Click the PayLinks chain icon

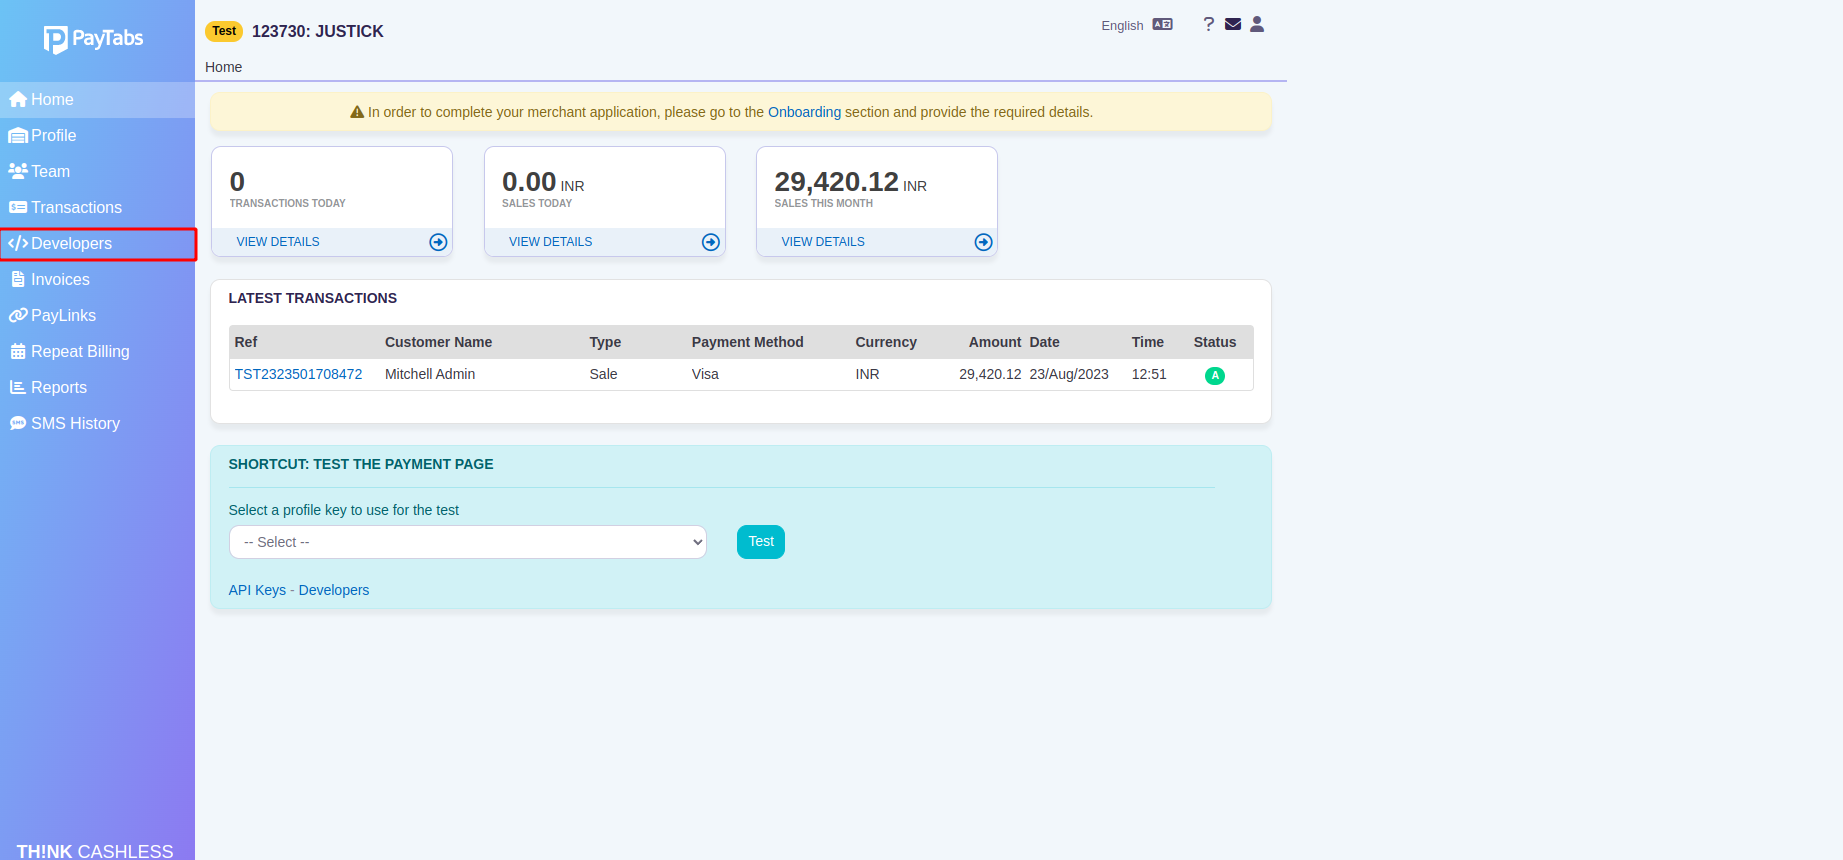coord(18,315)
